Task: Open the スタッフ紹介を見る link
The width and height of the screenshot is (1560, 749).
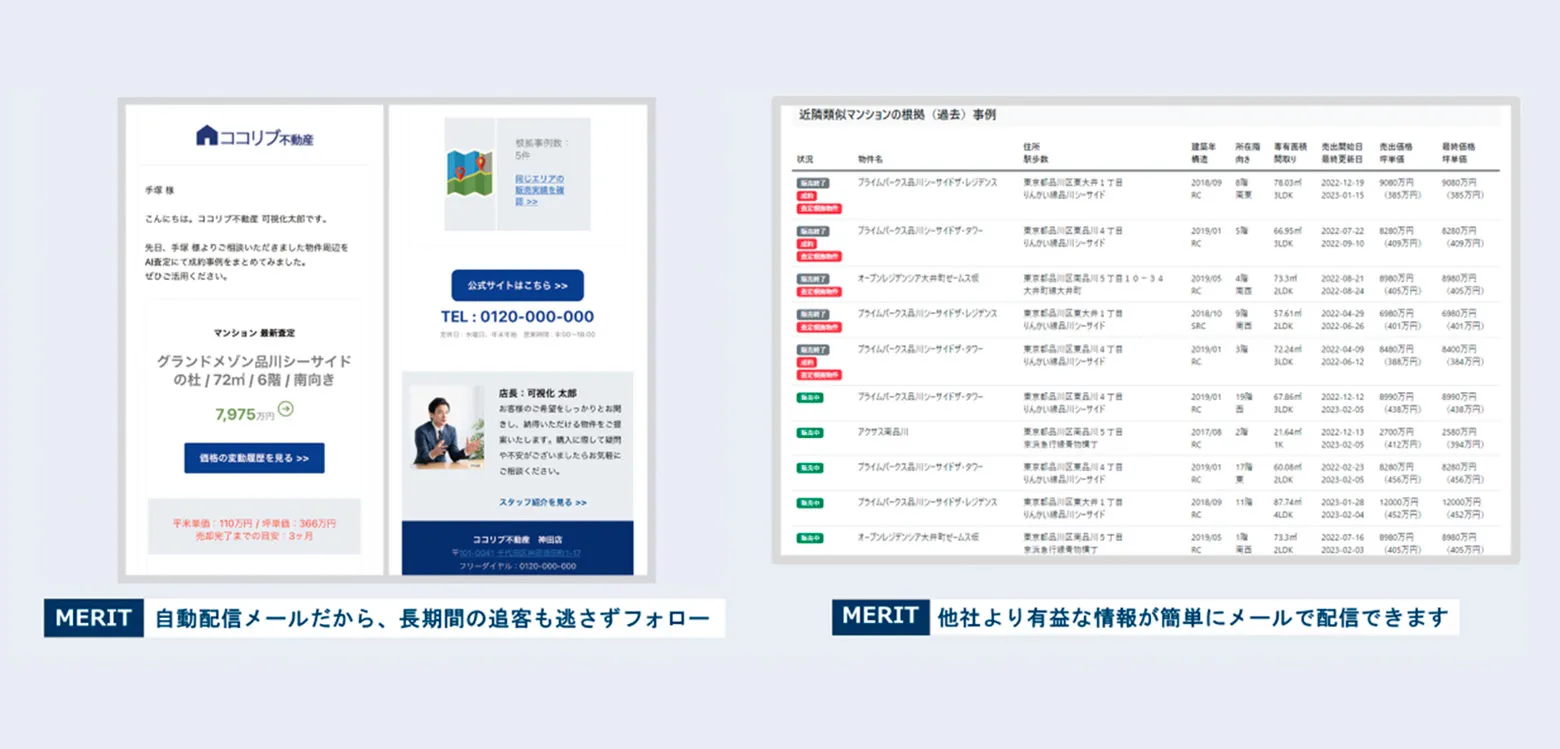Action: pos(542,502)
